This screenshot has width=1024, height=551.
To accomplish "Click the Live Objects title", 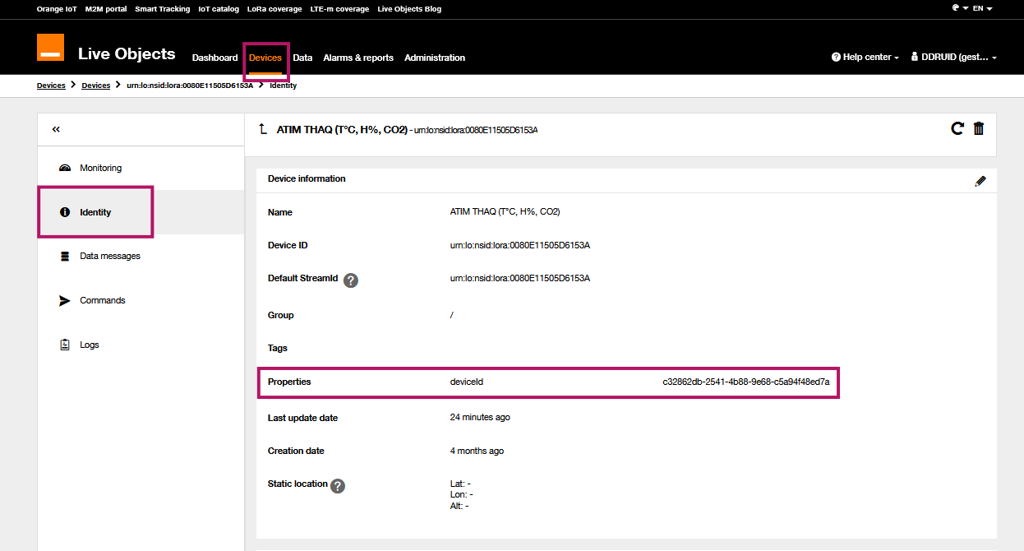I will point(127,54).
